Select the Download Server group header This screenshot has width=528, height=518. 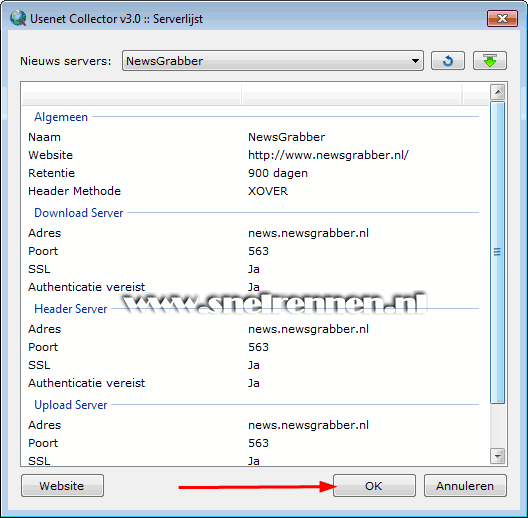[x=79, y=213]
